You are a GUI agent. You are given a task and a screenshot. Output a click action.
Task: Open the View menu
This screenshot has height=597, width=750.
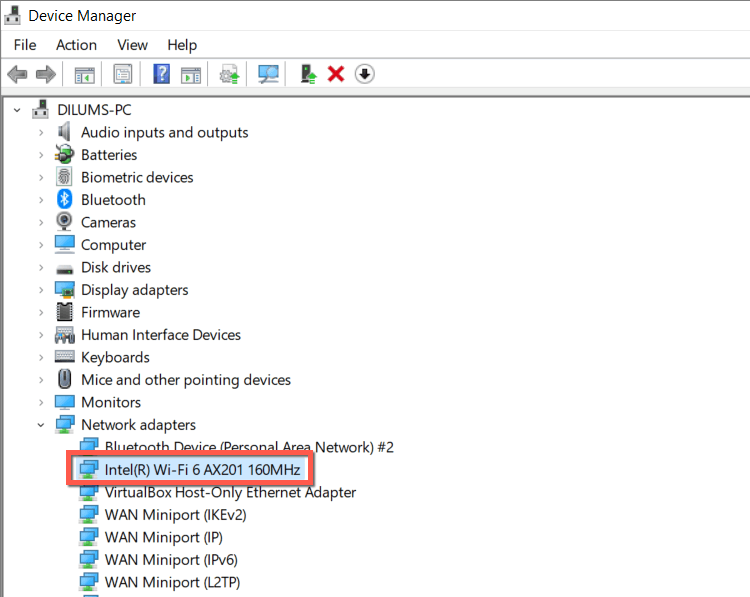pos(132,45)
